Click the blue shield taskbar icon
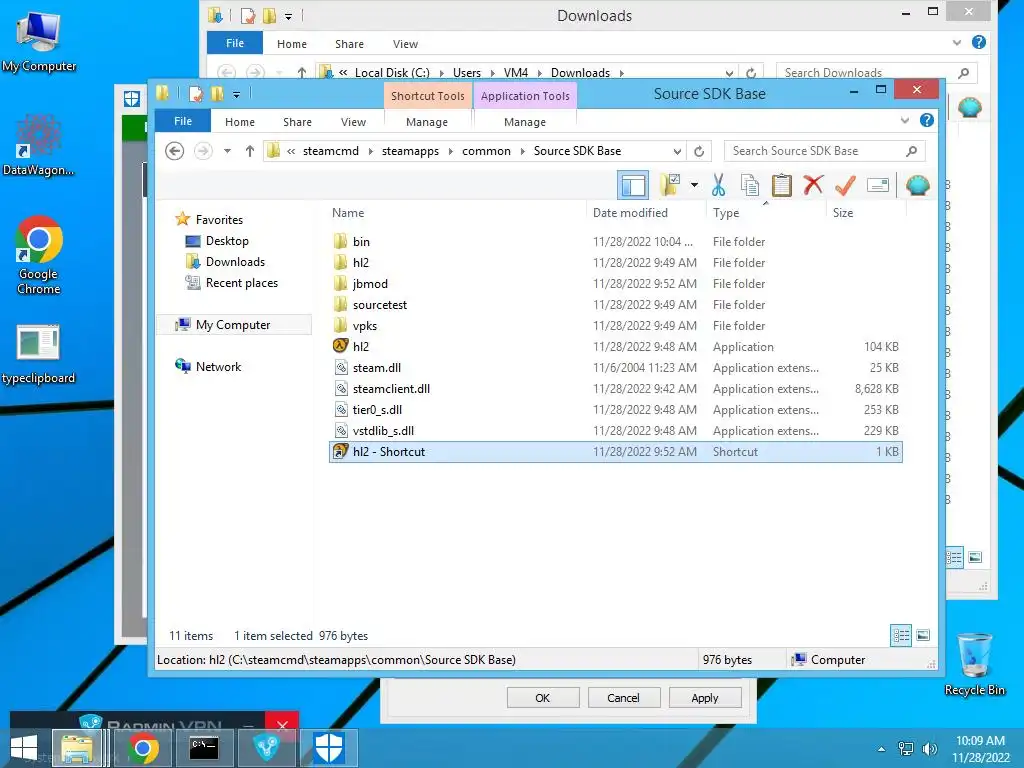 pyautogui.click(x=328, y=748)
